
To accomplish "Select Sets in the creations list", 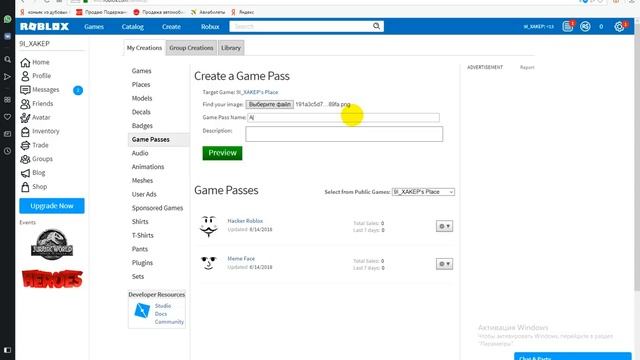I will tap(138, 277).
